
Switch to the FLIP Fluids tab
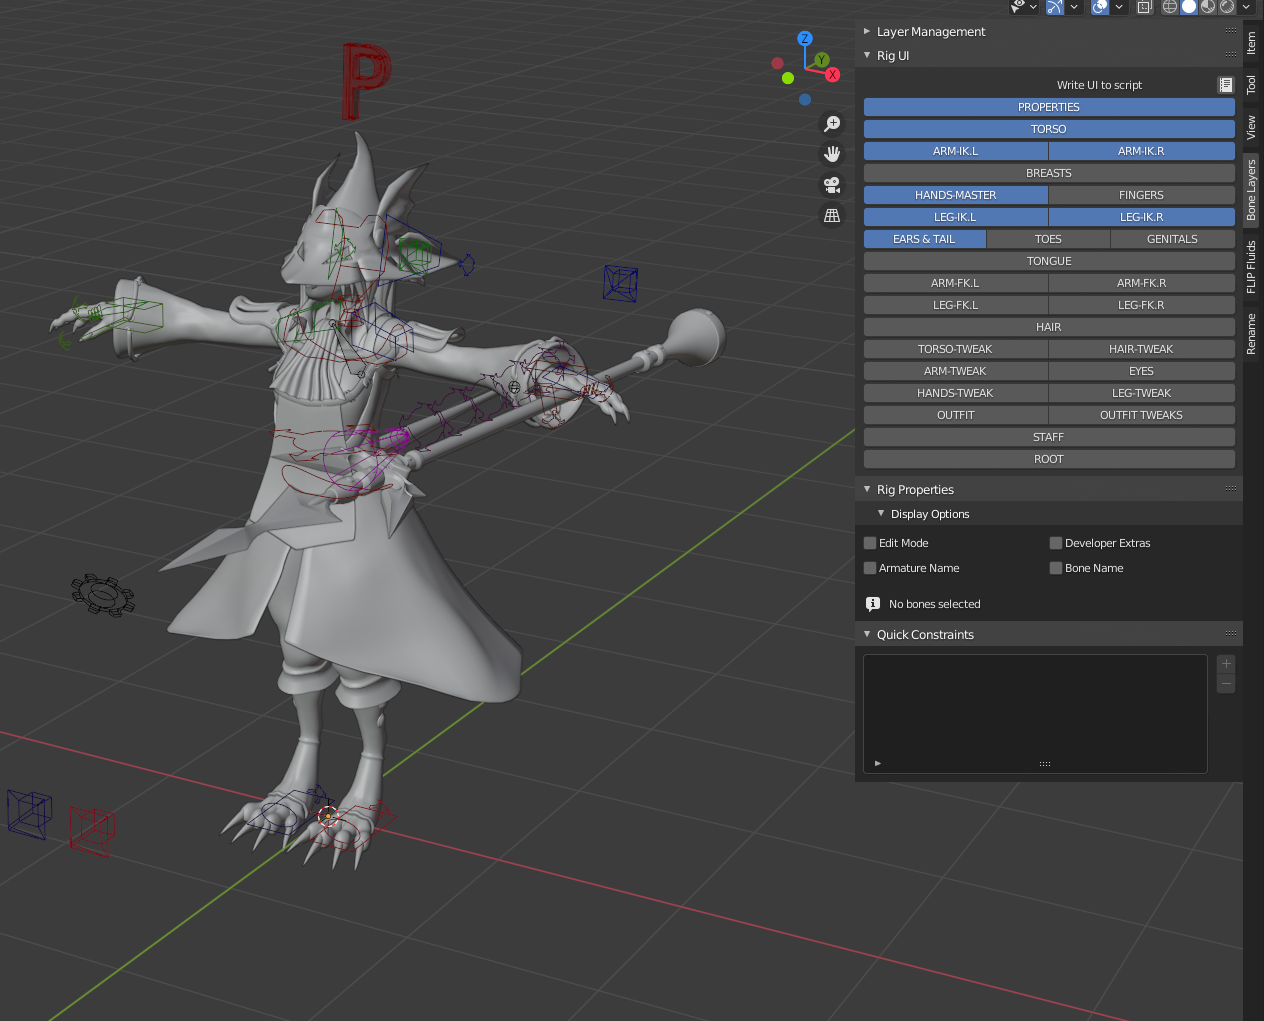[x=1251, y=267]
